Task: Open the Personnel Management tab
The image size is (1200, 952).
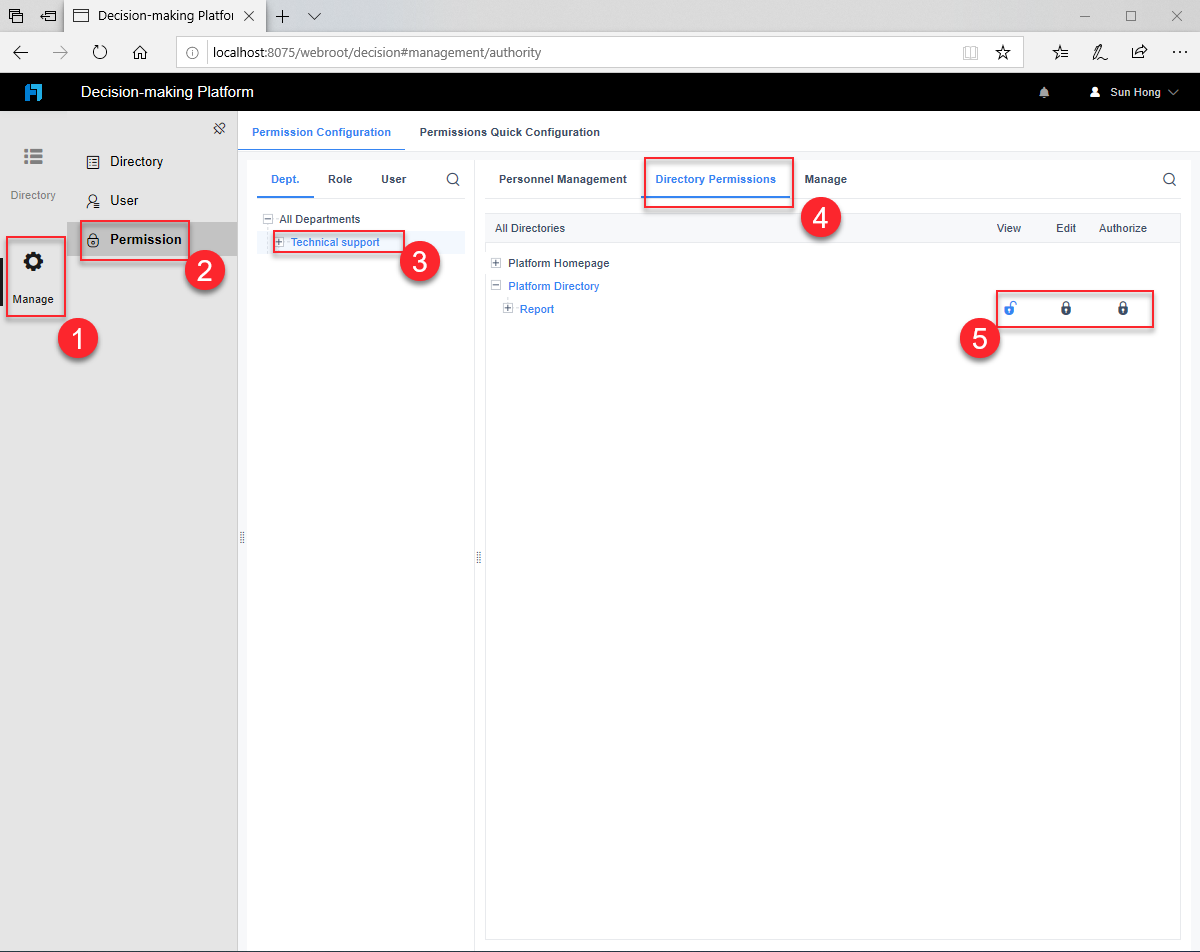Action: coord(562,179)
